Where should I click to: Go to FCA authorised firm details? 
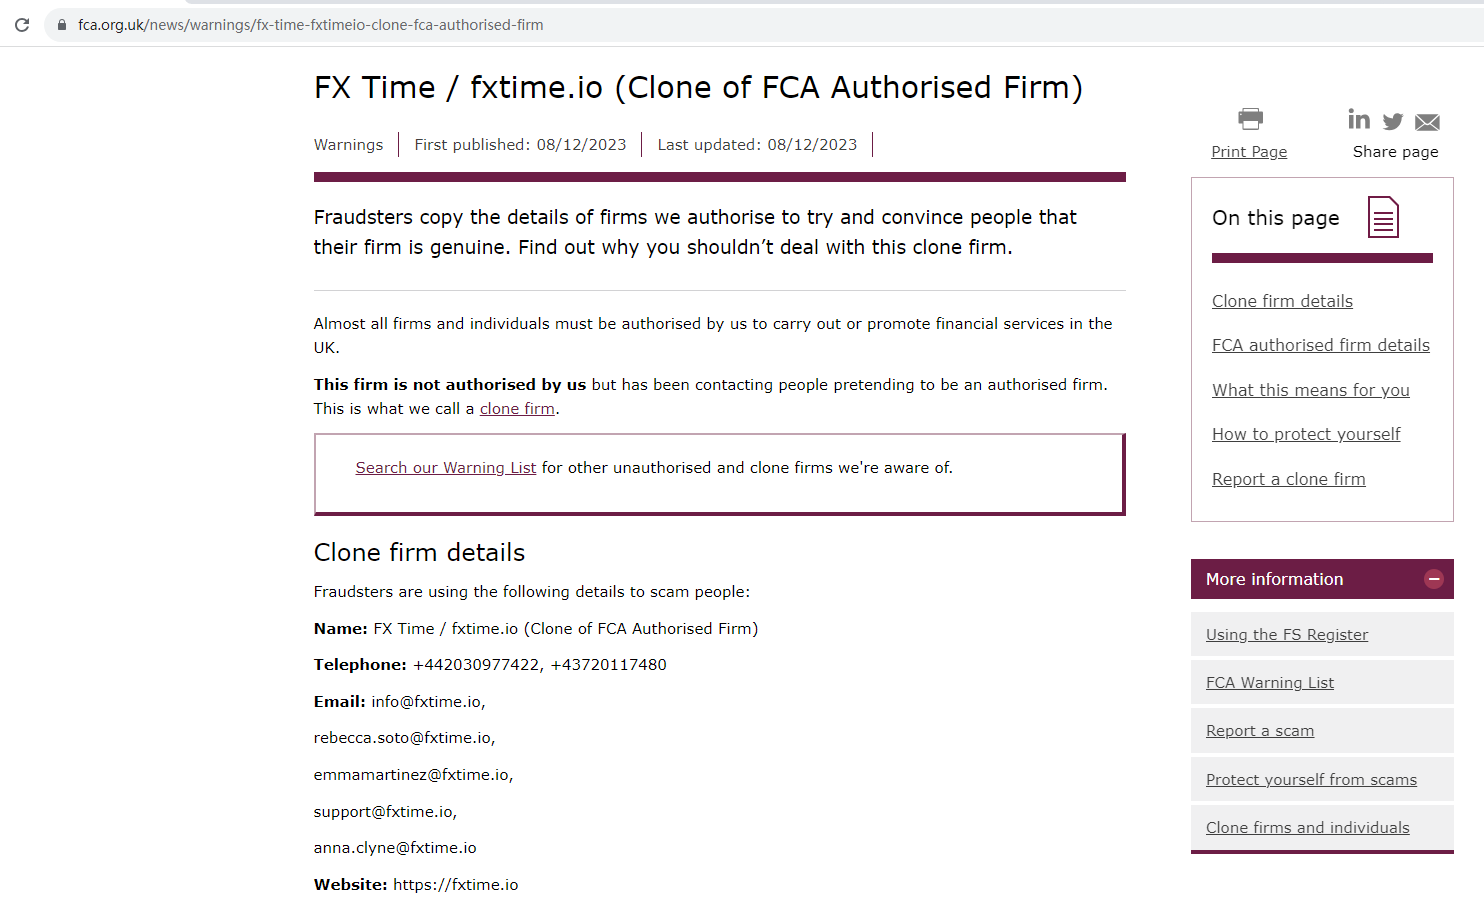(x=1320, y=345)
